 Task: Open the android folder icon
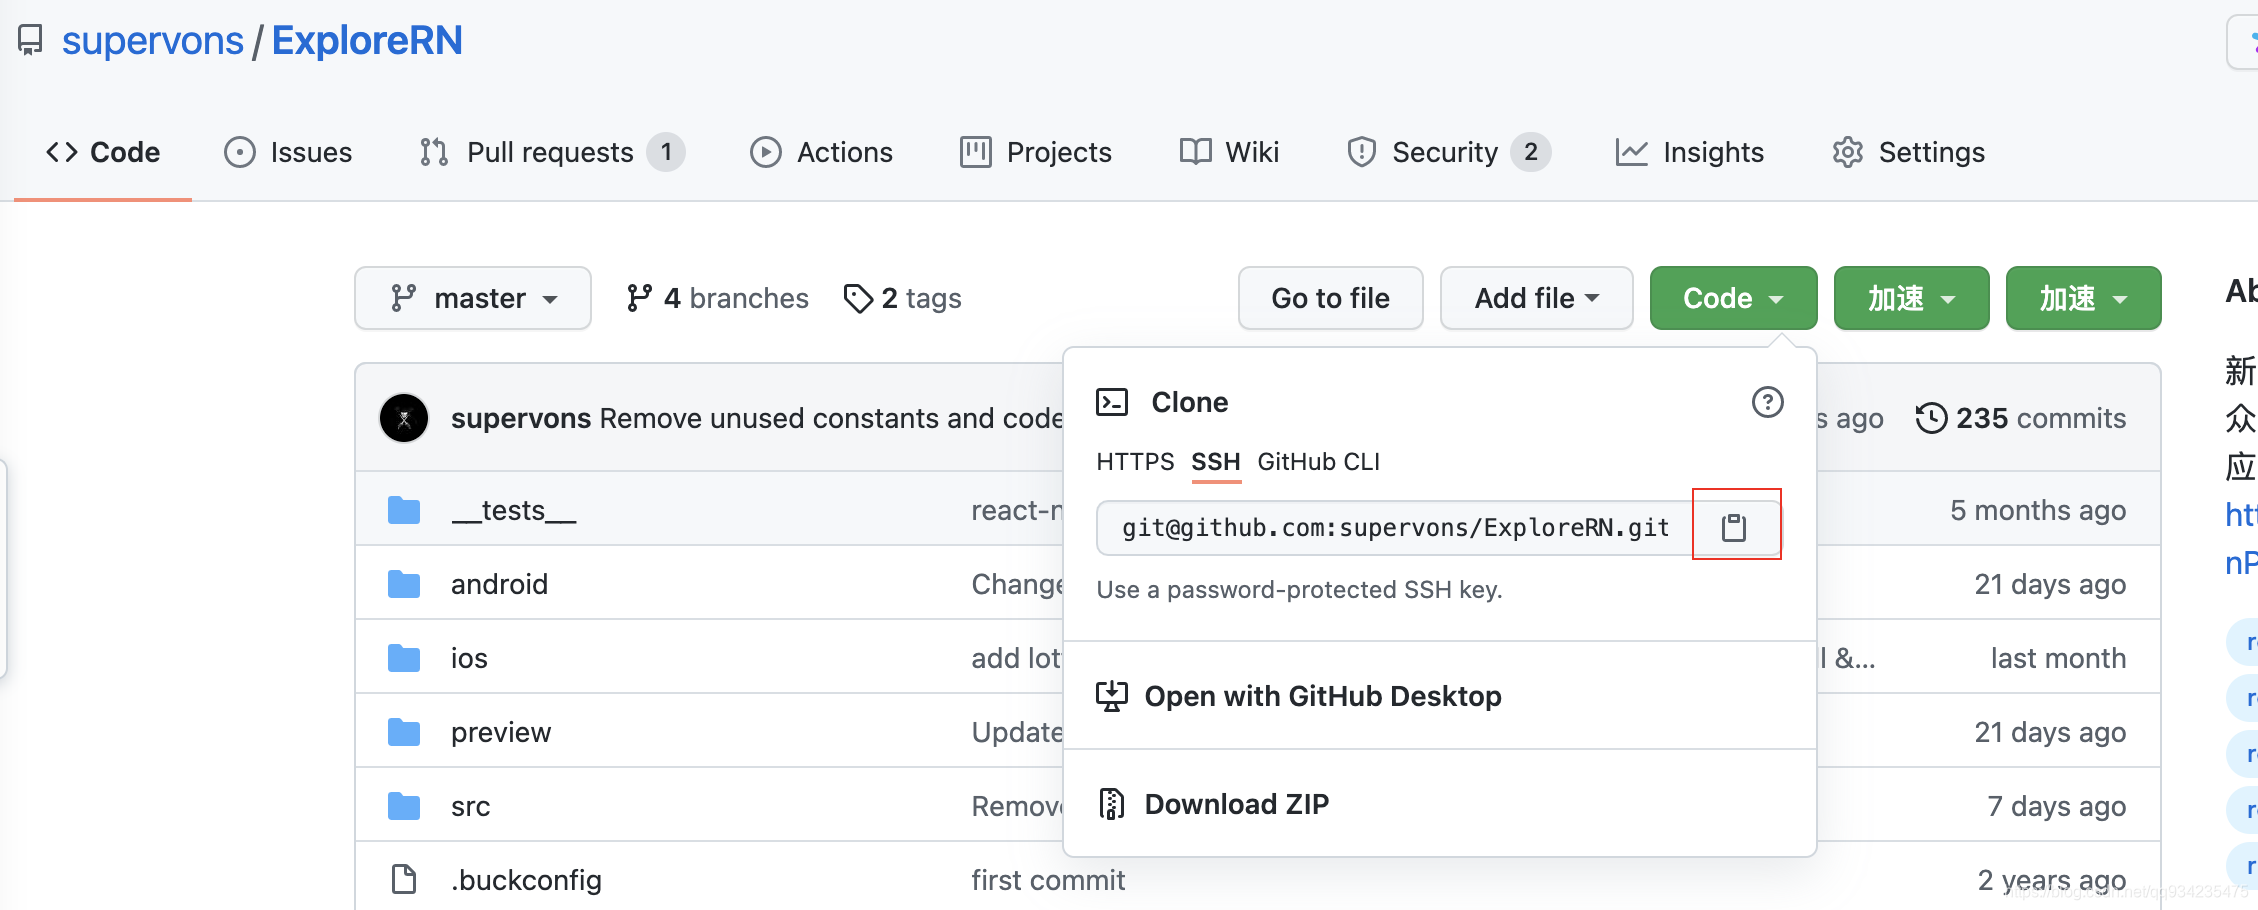pyautogui.click(x=404, y=584)
